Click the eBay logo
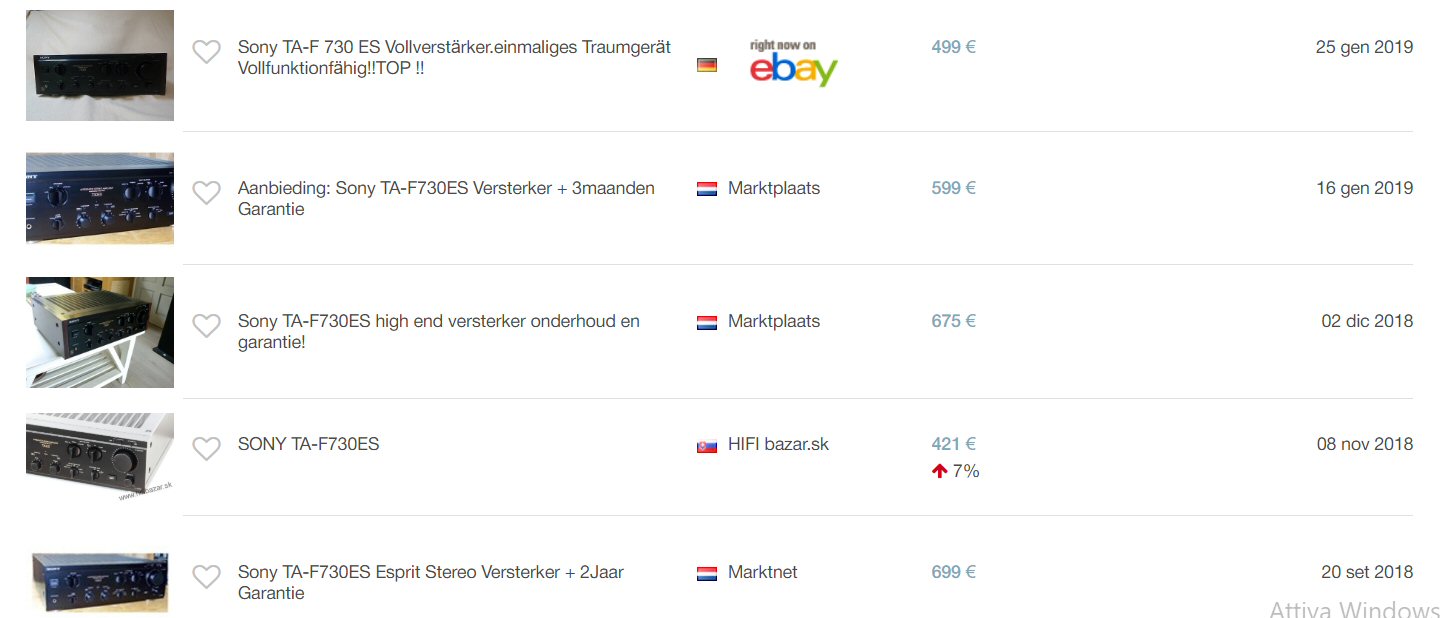 click(794, 63)
